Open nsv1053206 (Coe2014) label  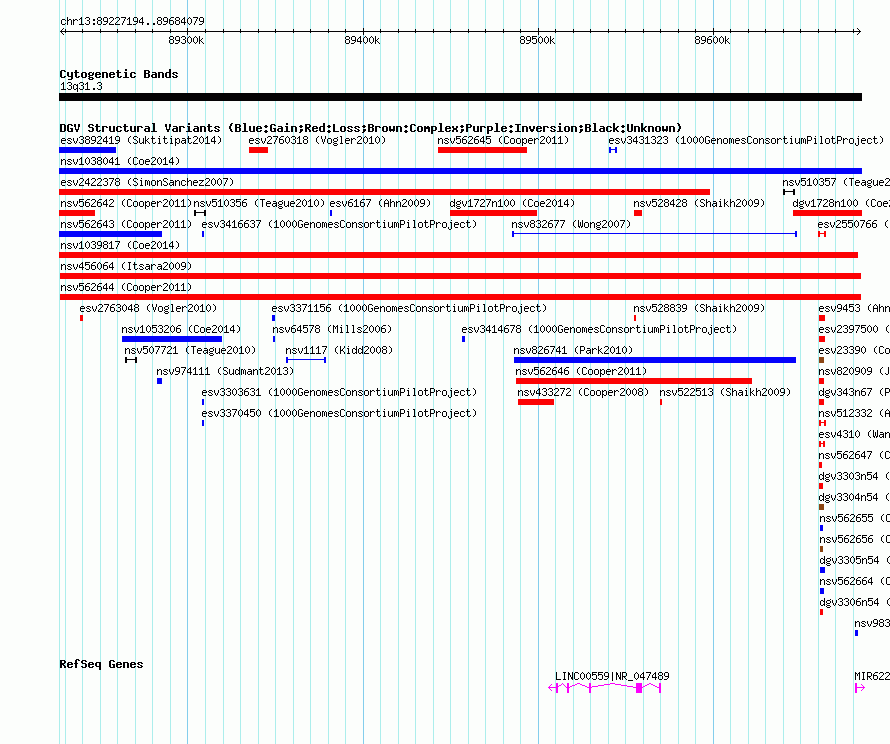181,329
